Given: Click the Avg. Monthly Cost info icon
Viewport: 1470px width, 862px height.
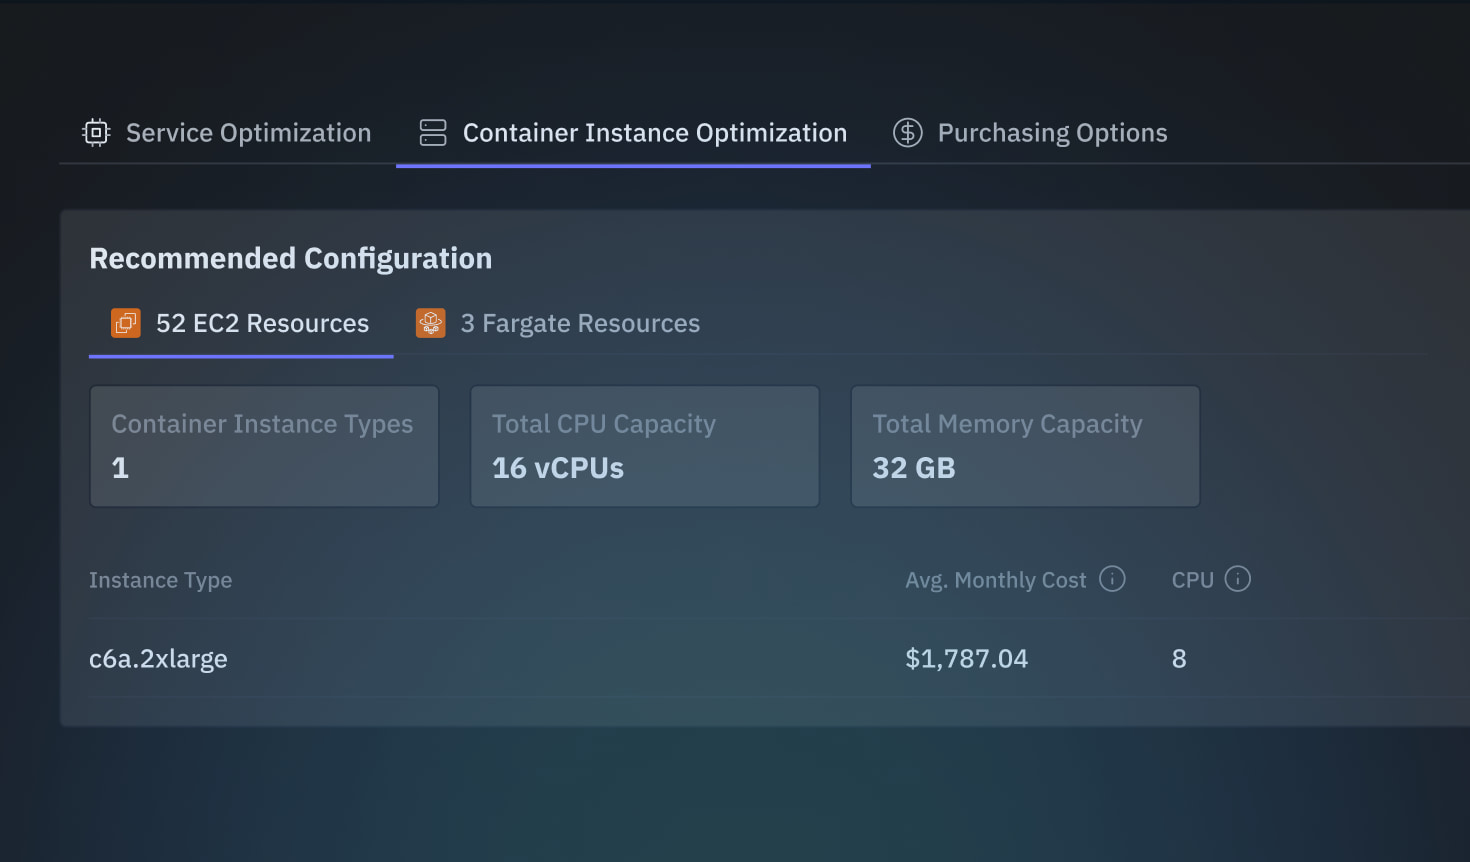Looking at the screenshot, I should click(x=1112, y=579).
